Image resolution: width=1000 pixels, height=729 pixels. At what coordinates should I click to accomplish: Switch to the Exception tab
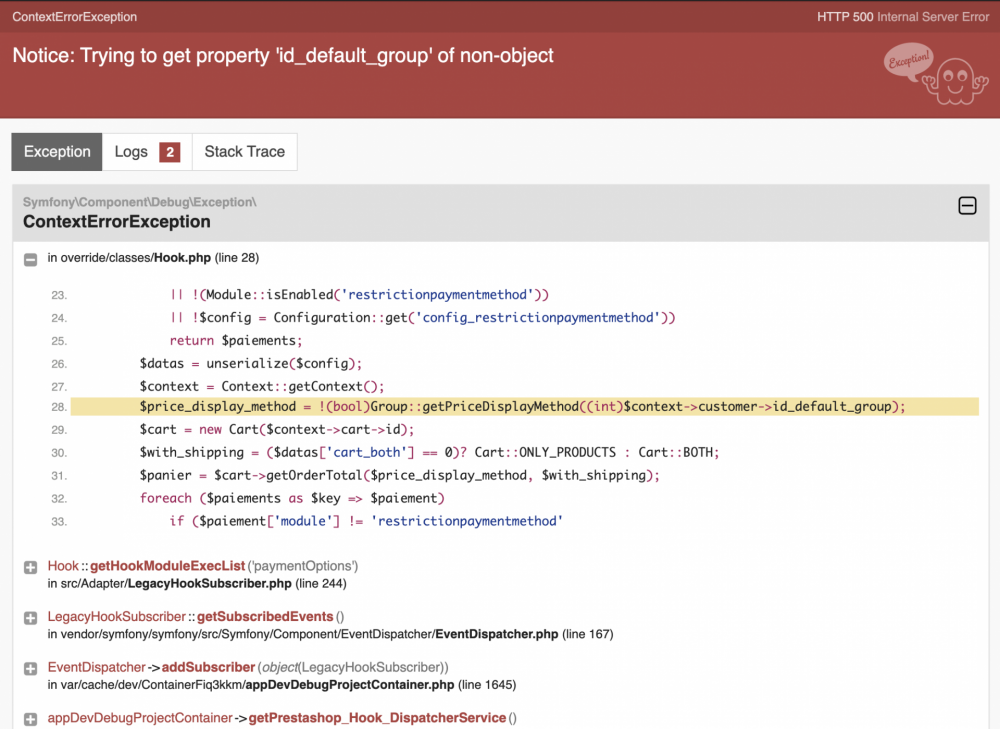click(57, 152)
